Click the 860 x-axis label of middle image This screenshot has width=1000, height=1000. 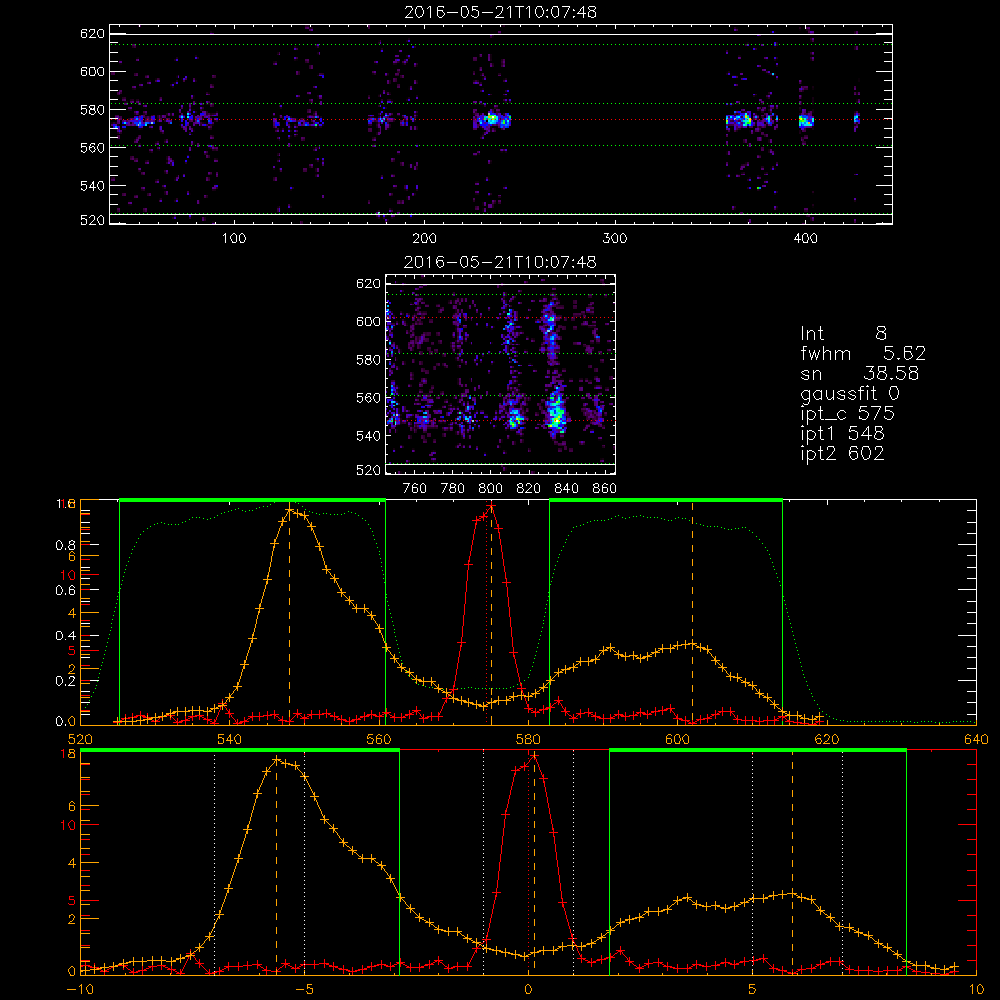[605, 489]
